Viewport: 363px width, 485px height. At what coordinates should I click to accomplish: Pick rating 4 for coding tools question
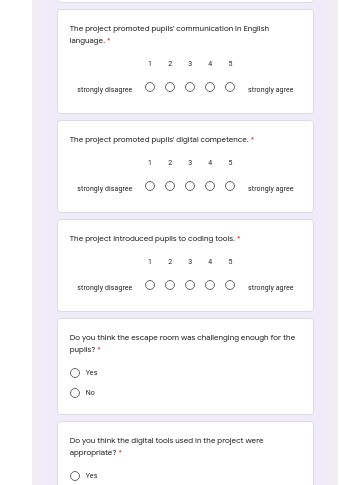[x=210, y=285]
